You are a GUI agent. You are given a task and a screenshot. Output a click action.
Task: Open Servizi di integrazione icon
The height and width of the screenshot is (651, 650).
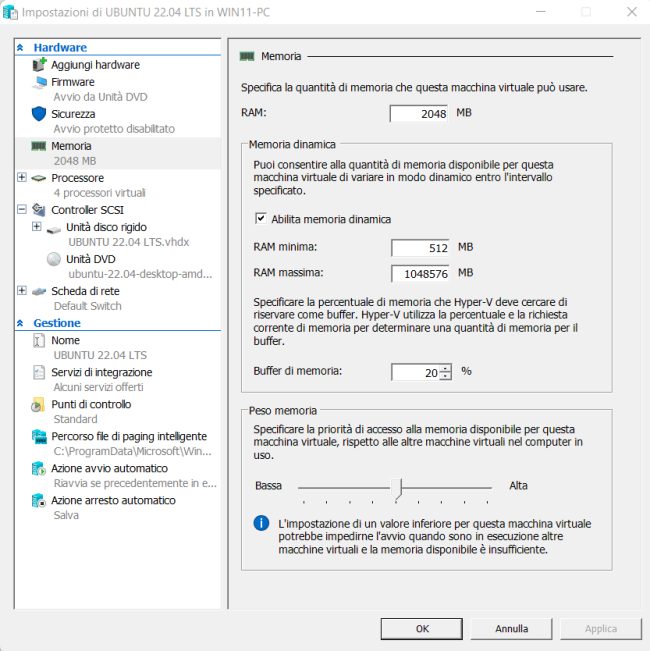[39, 373]
